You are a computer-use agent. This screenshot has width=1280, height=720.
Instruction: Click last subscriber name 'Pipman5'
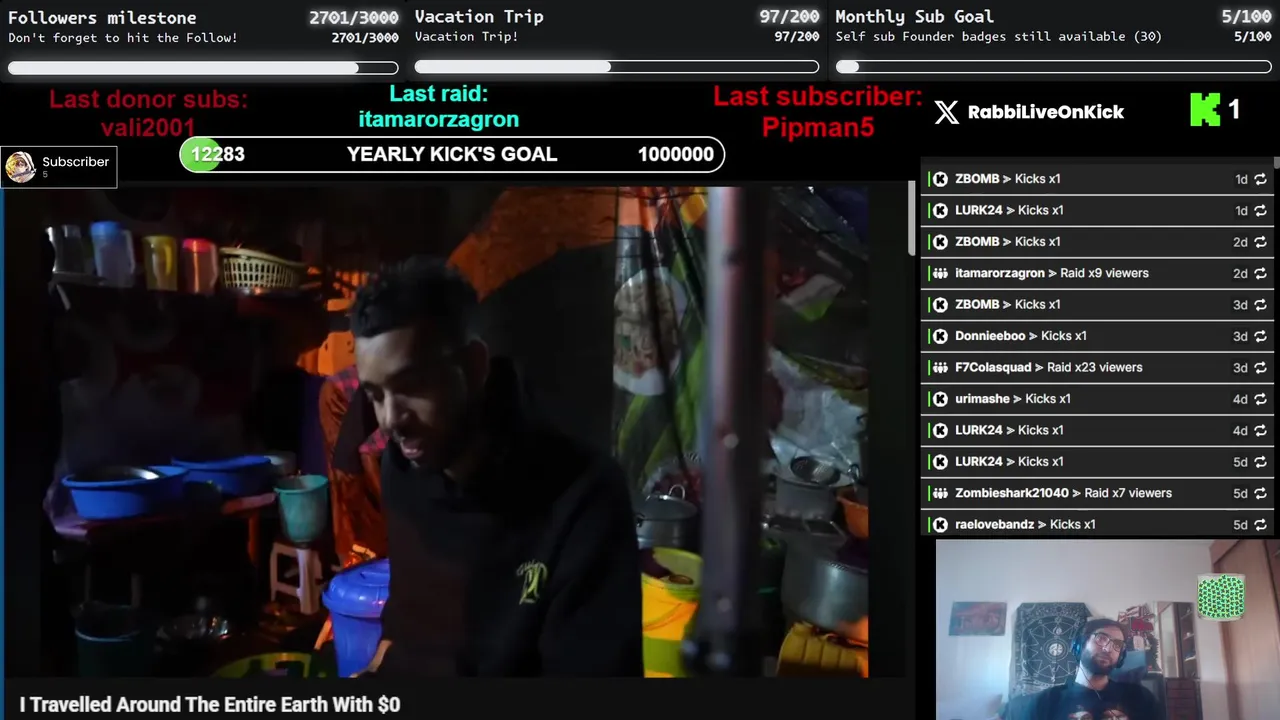[x=818, y=127]
